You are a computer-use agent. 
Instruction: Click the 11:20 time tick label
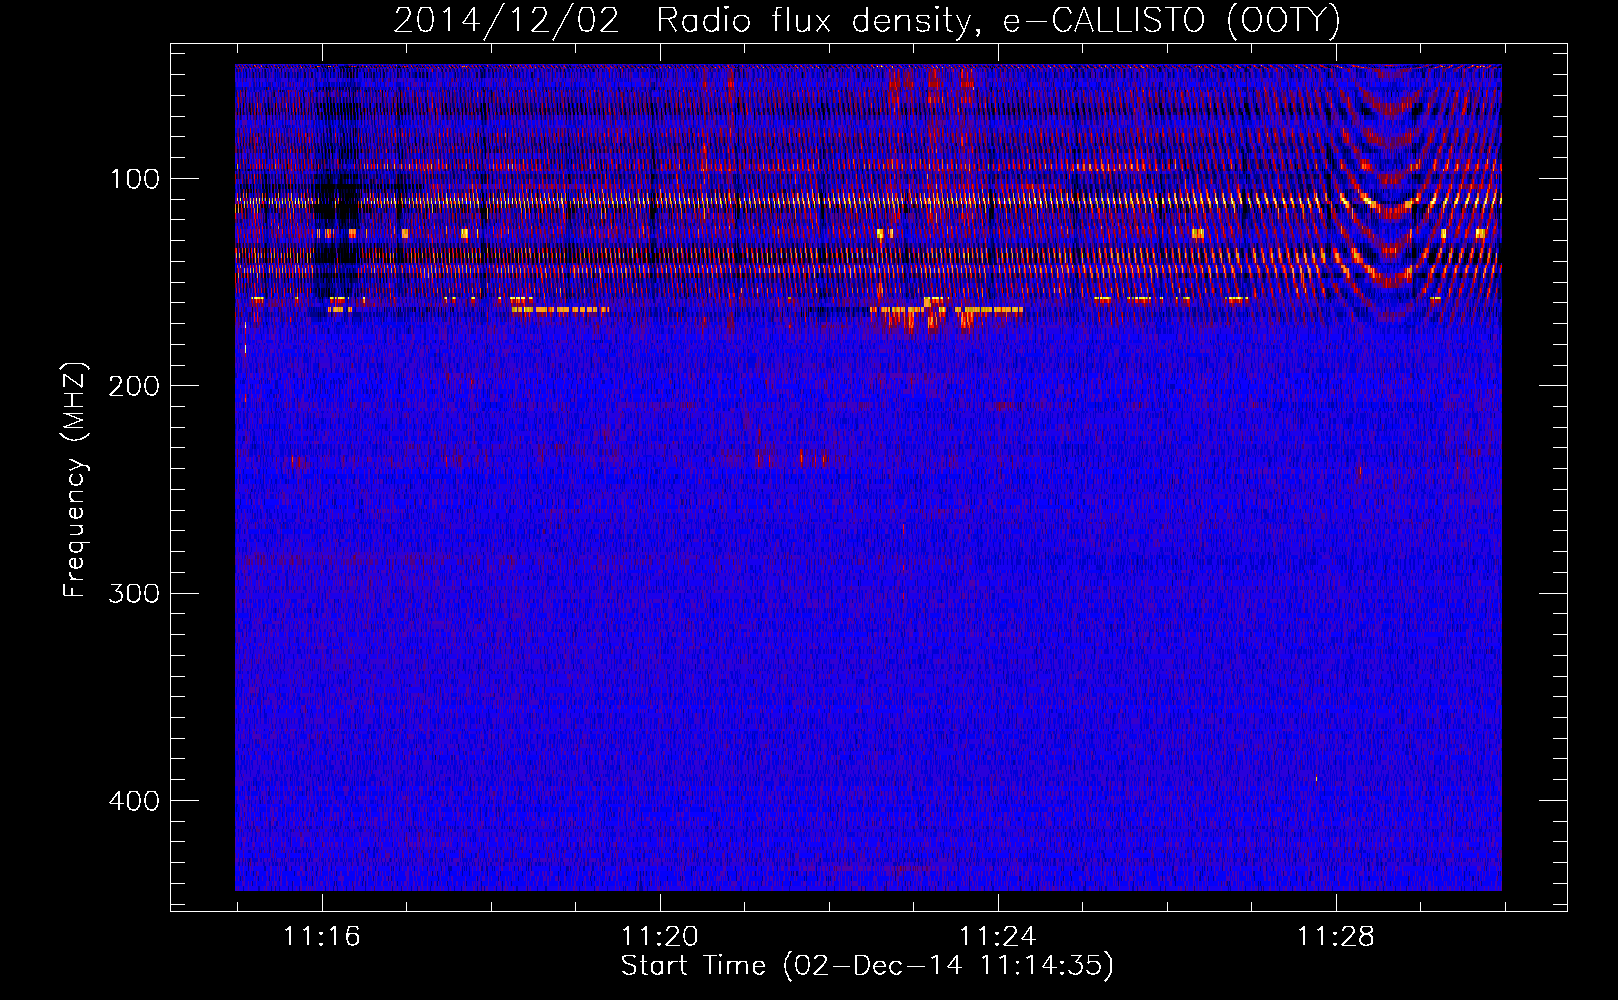660,937
